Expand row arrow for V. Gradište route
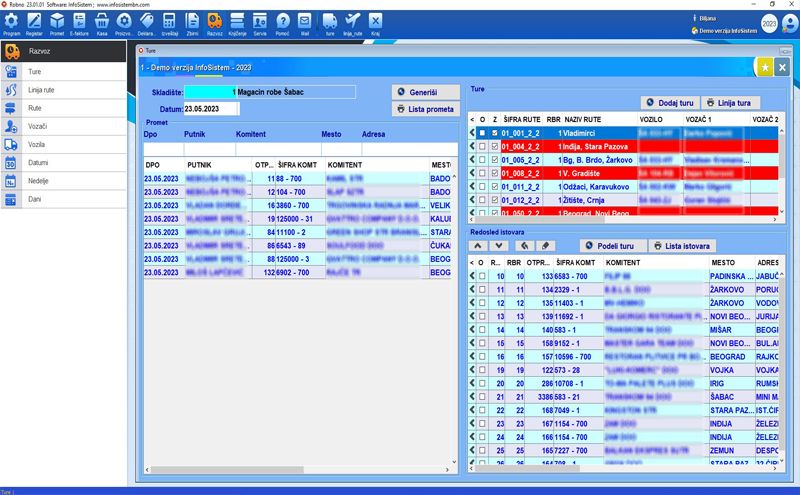This screenshot has width=800, height=495. (x=472, y=172)
